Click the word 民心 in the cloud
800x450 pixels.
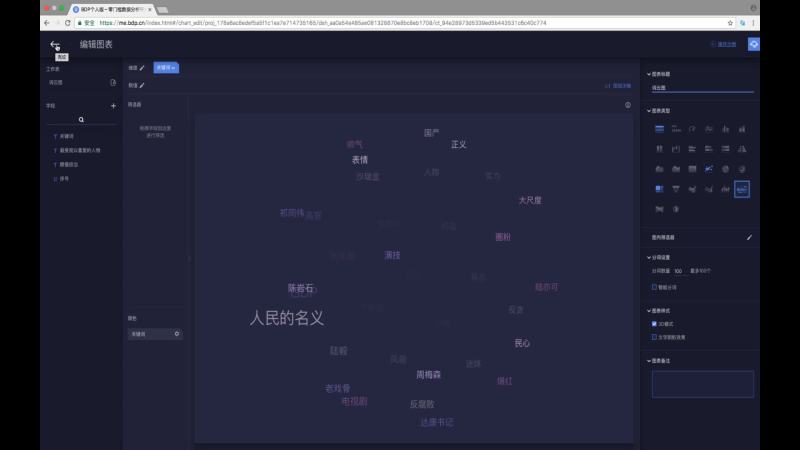pos(522,343)
